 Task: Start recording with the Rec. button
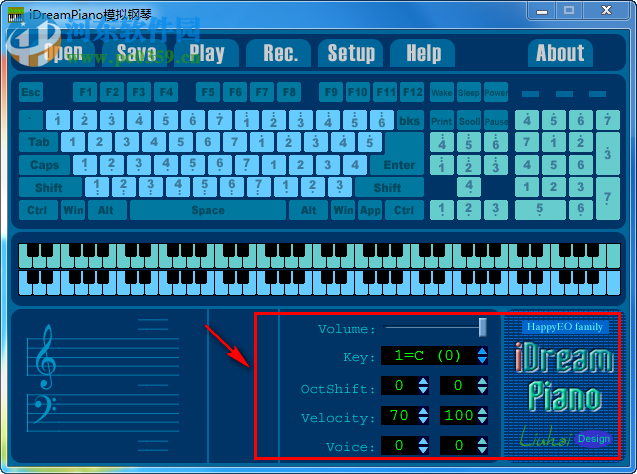280,53
